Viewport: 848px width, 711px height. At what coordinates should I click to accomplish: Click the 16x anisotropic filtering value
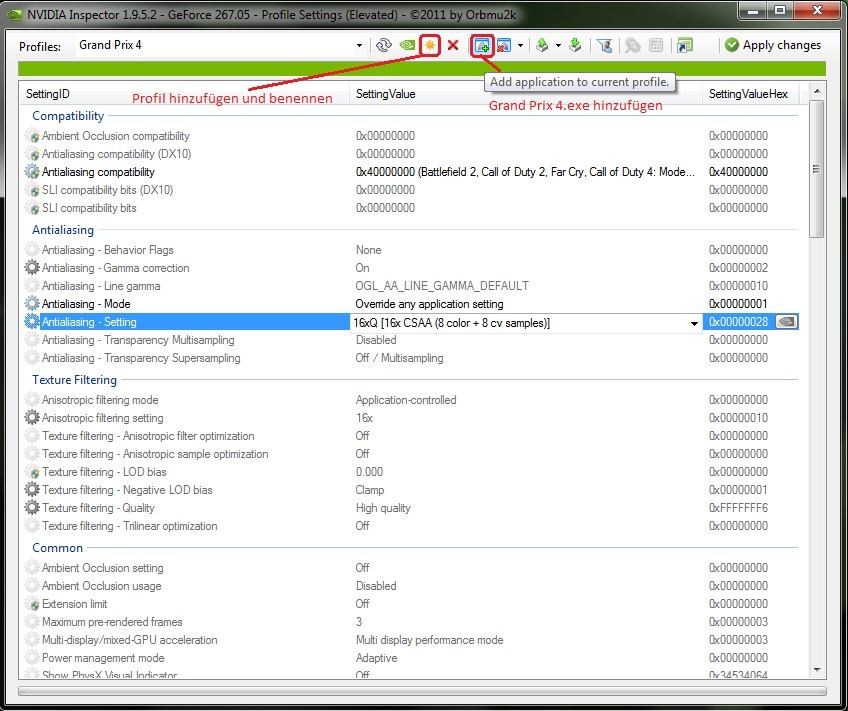click(365, 418)
